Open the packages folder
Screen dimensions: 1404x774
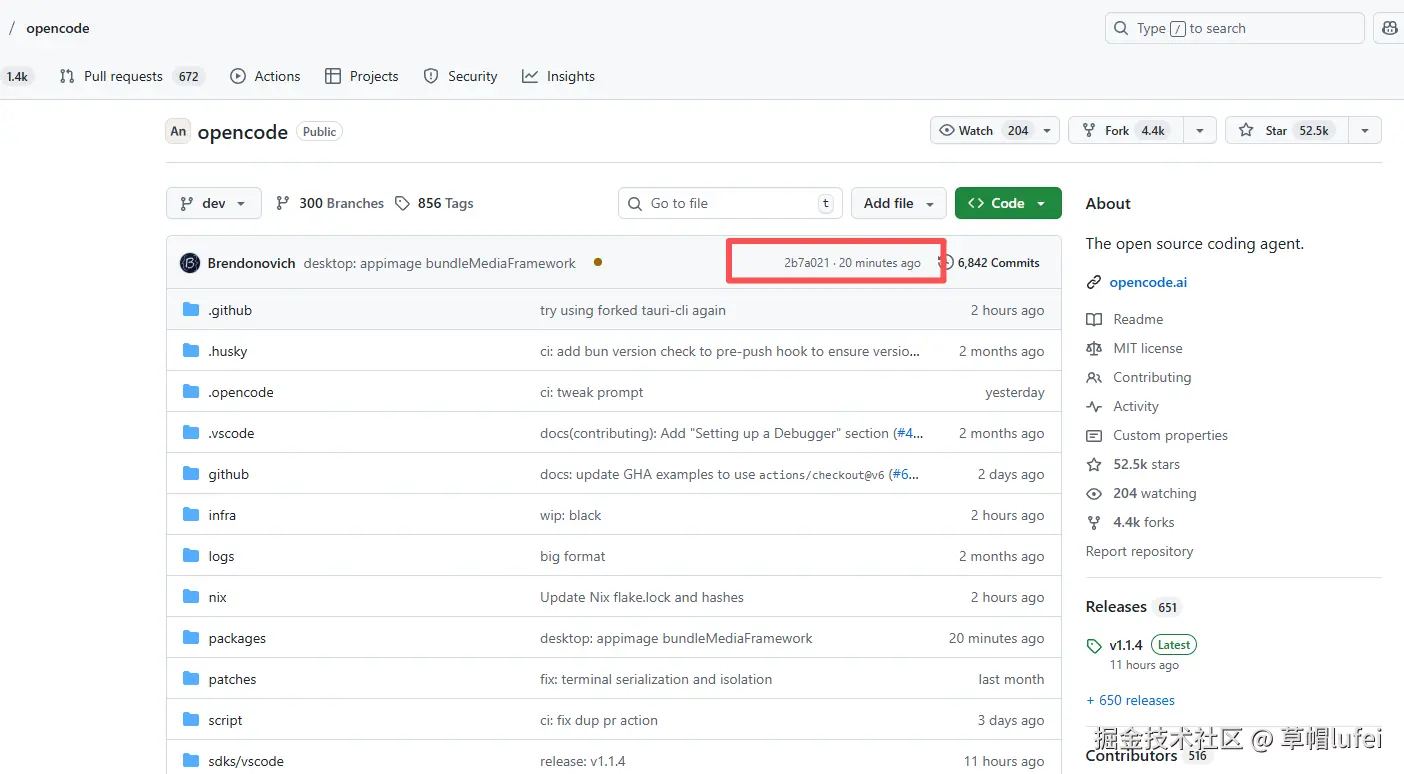(237, 638)
